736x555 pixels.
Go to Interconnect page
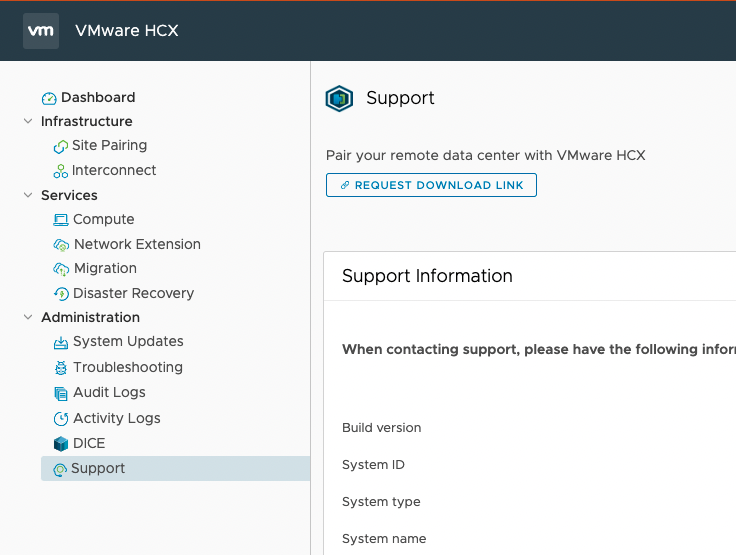pos(114,170)
